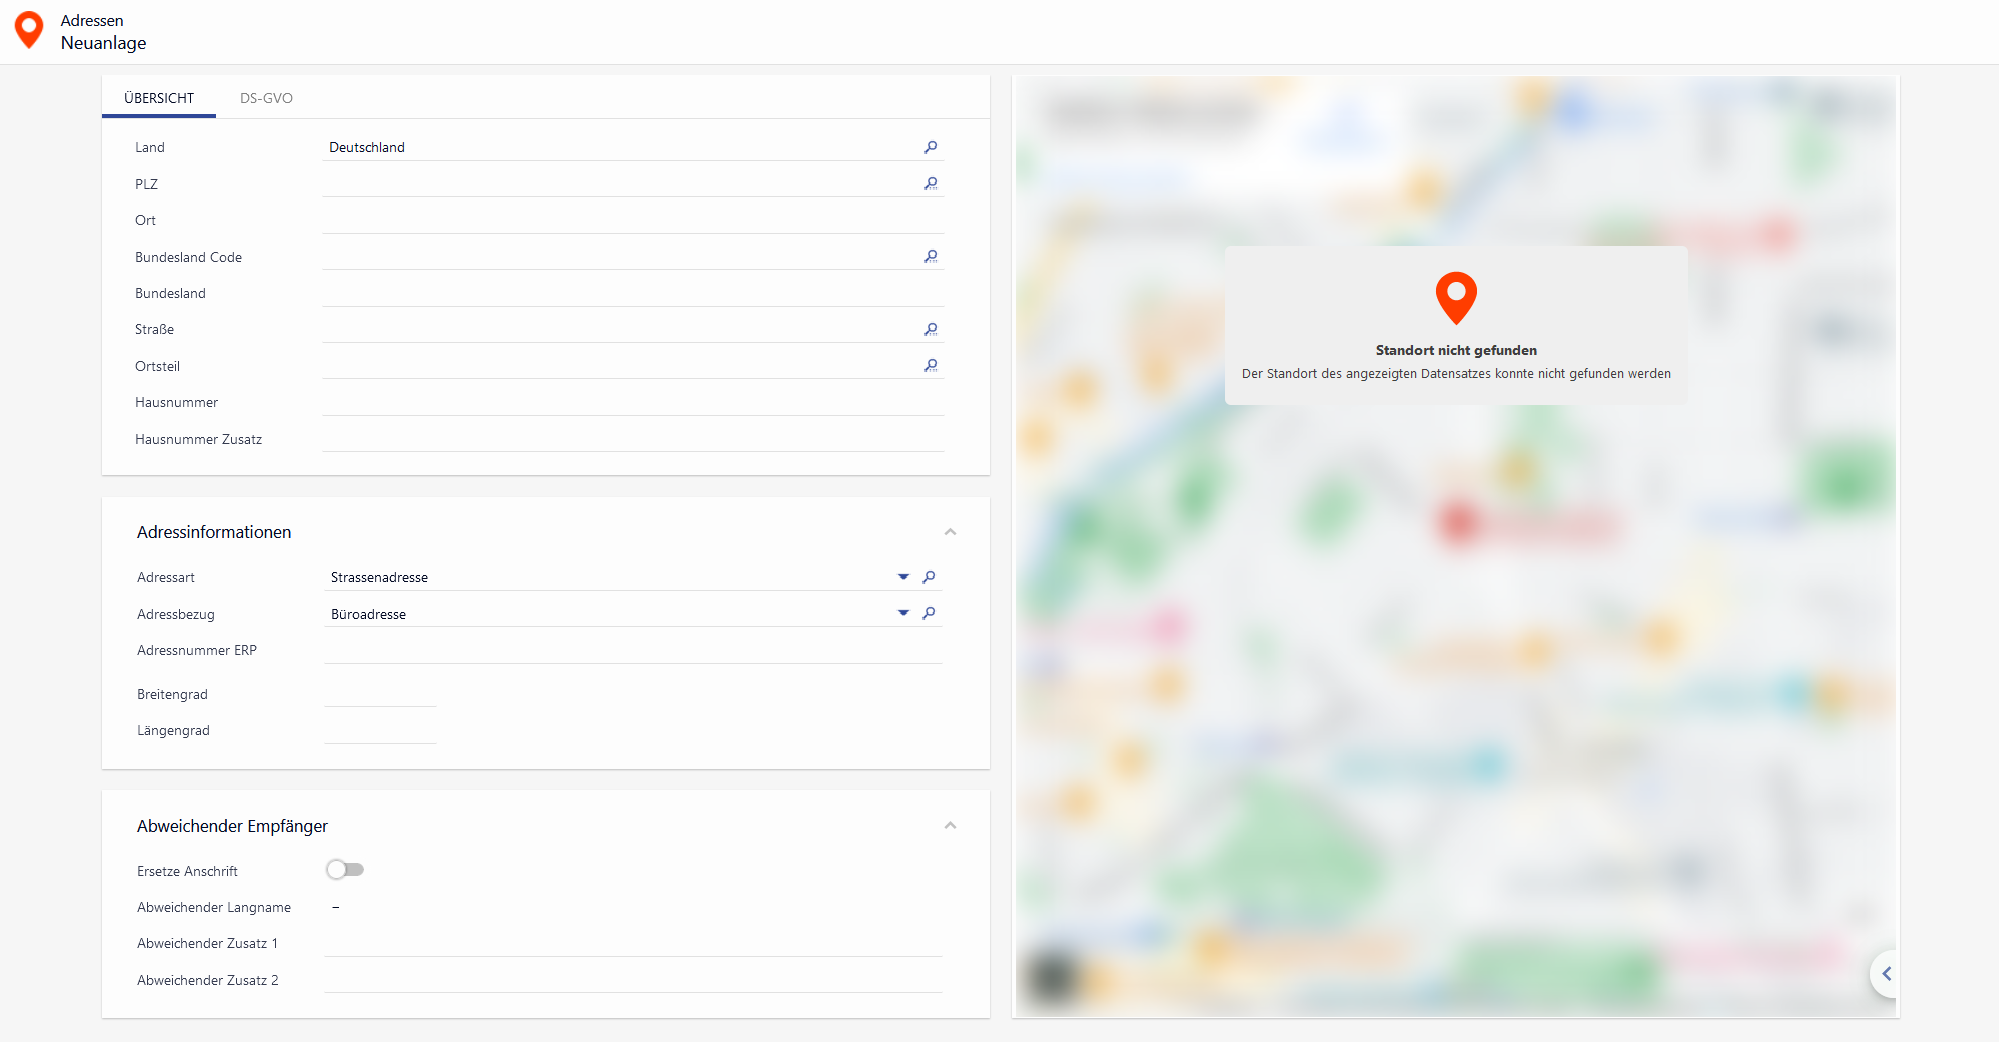Viewport: 1999px width, 1042px height.
Task: Open the Adressart dropdown arrow
Action: click(903, 577)
